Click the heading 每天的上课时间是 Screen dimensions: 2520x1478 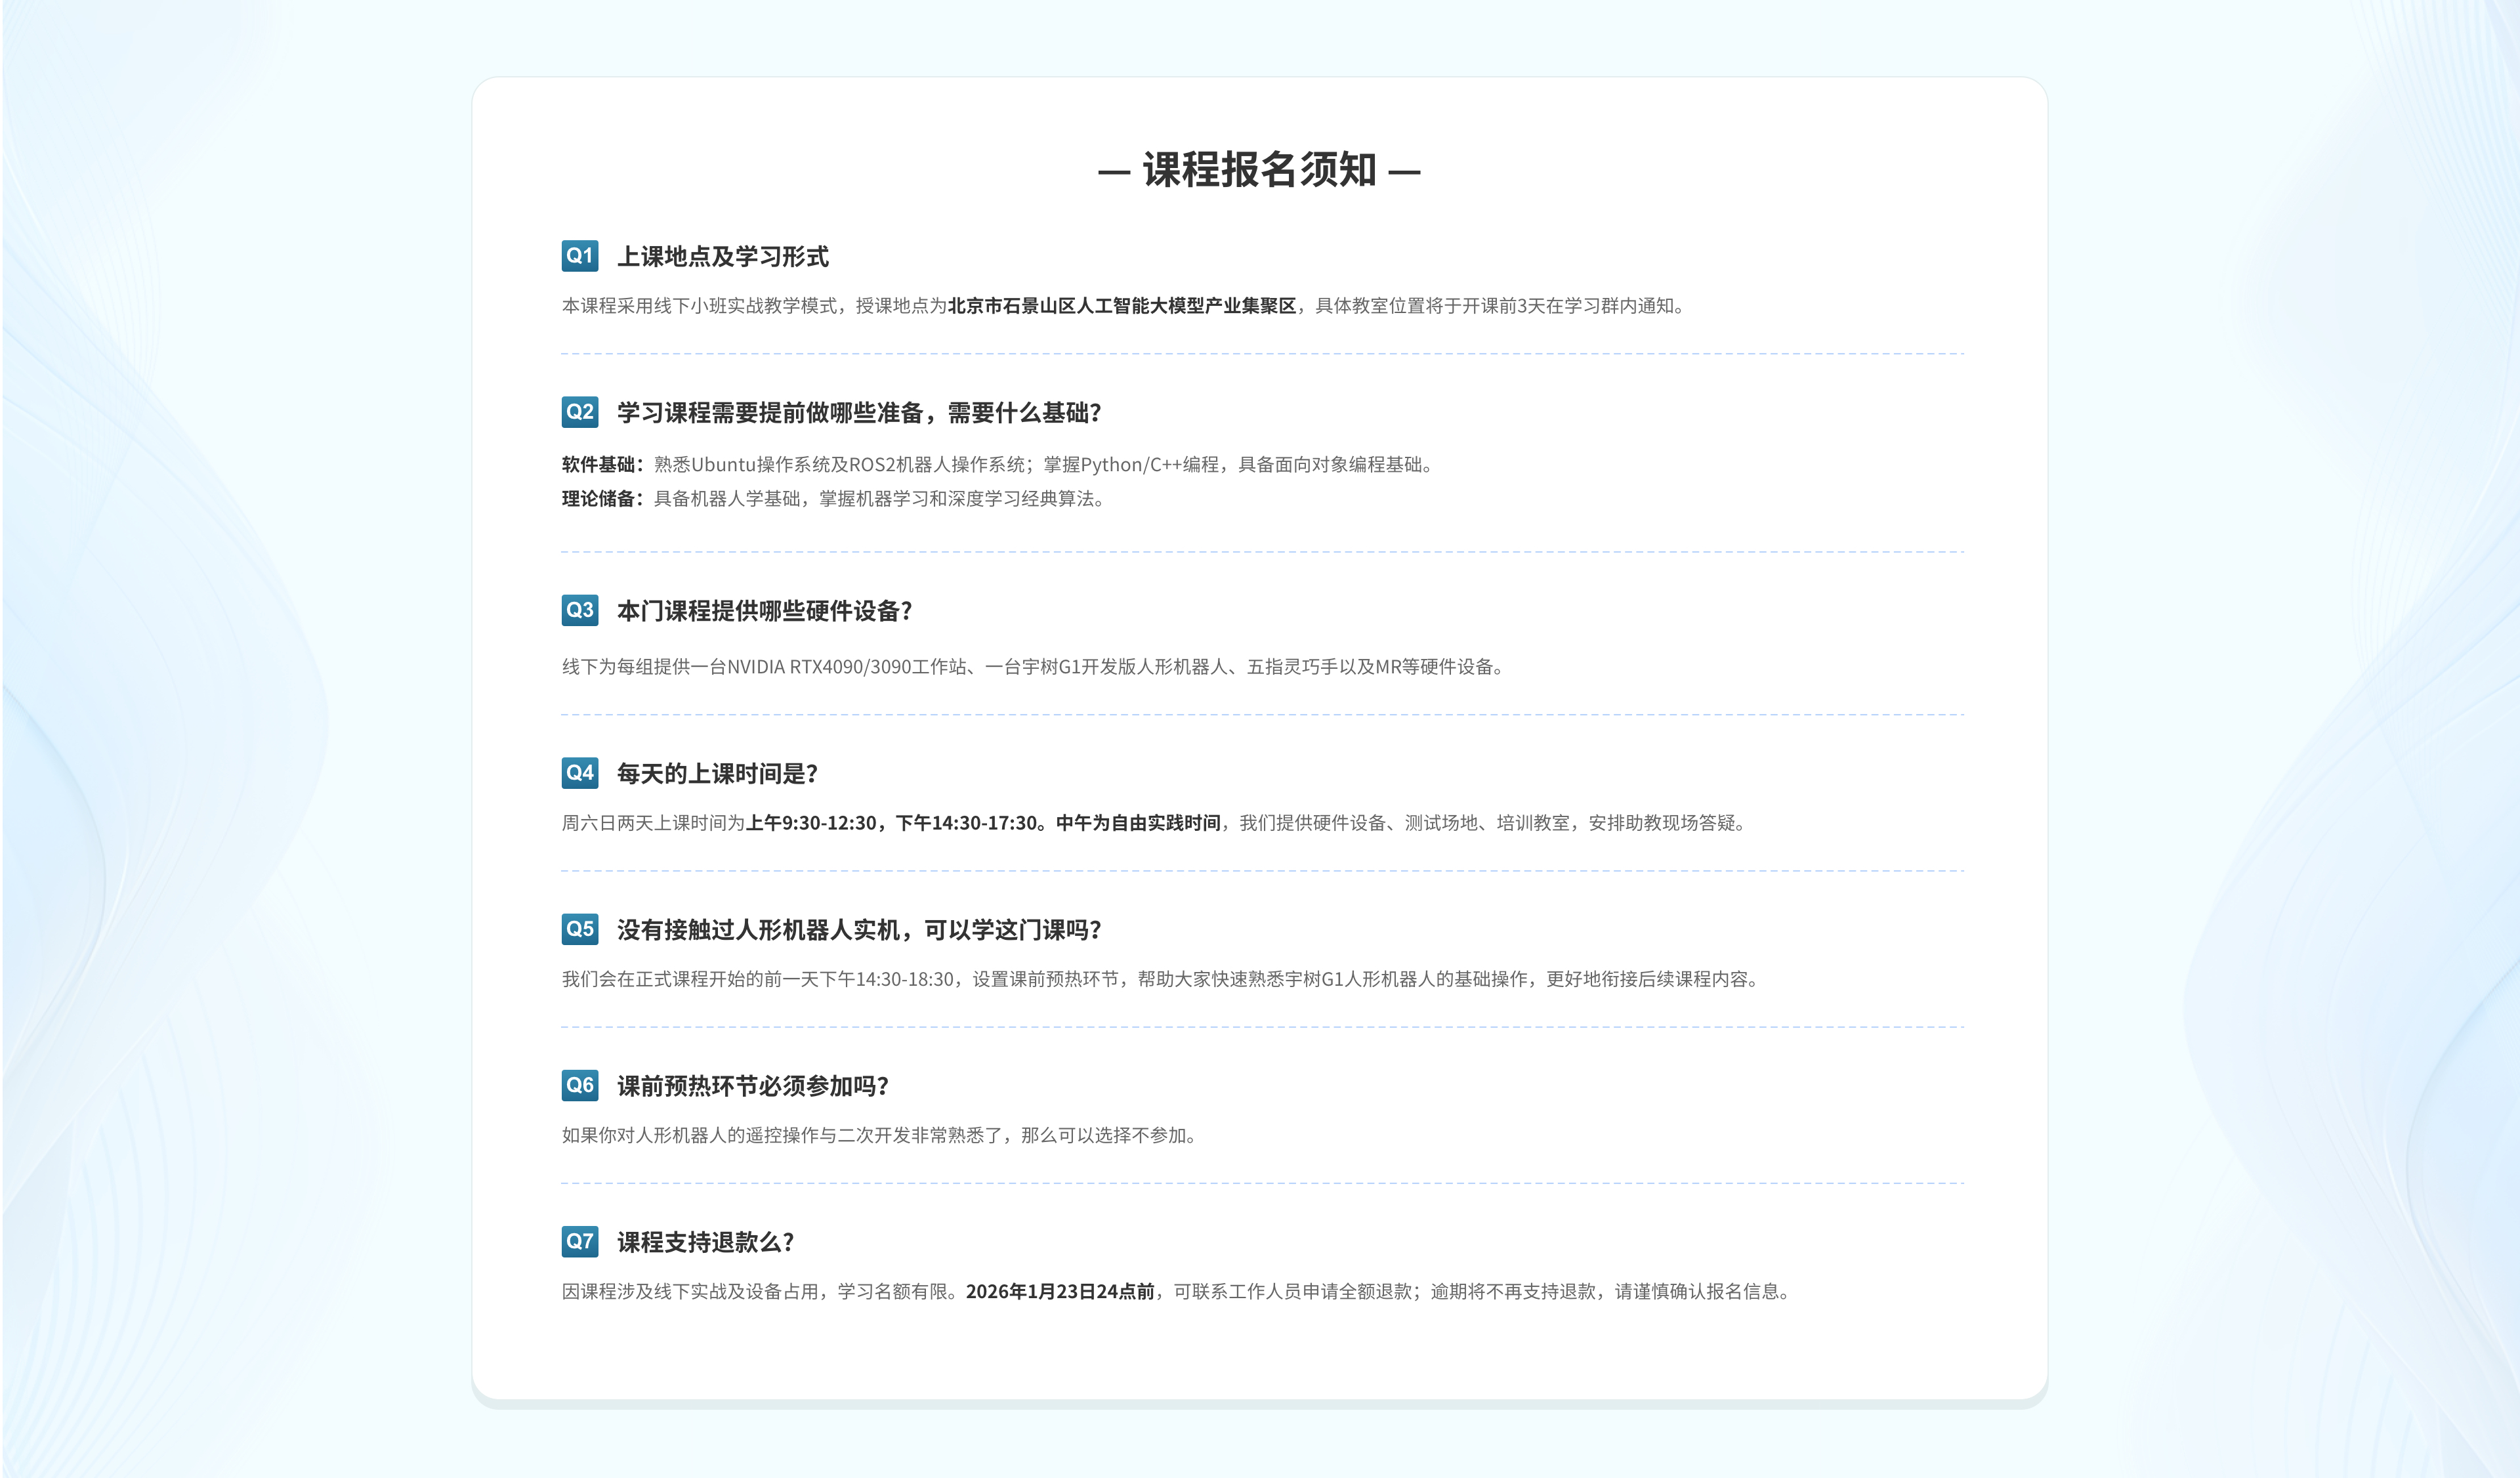[717, 774]
